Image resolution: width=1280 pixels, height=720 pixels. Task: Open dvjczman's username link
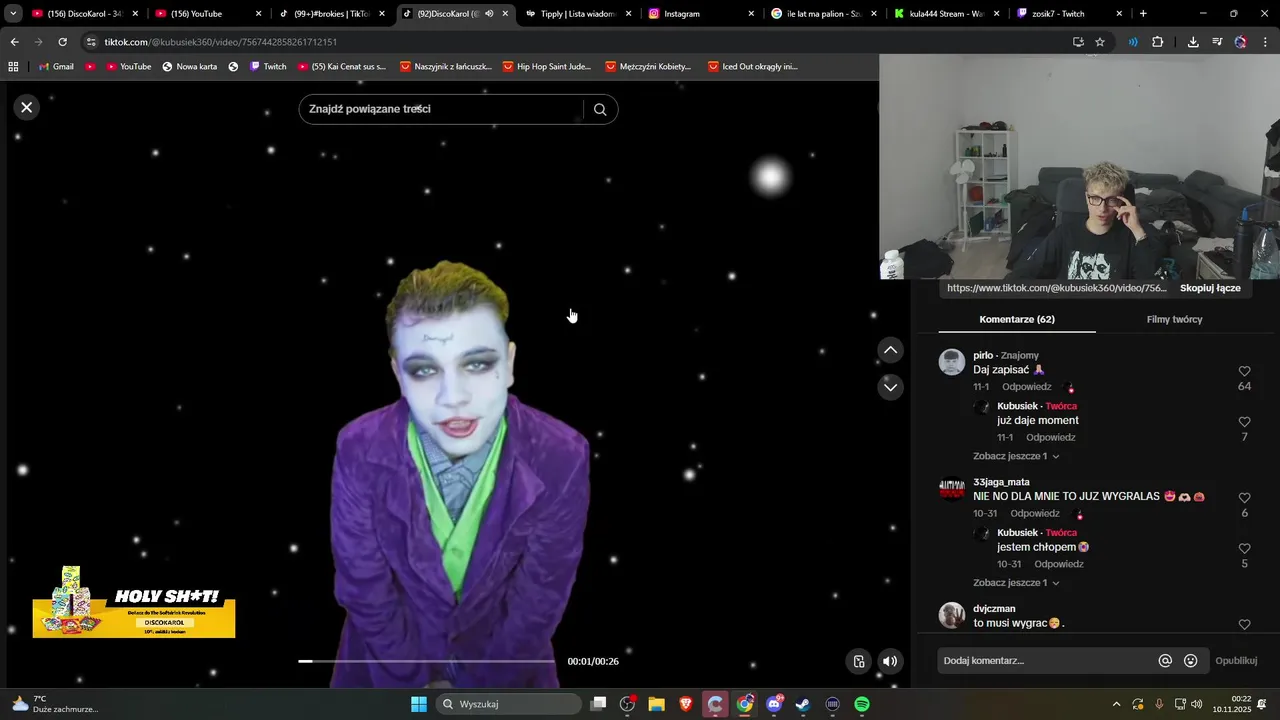click(x=994, y=609)
